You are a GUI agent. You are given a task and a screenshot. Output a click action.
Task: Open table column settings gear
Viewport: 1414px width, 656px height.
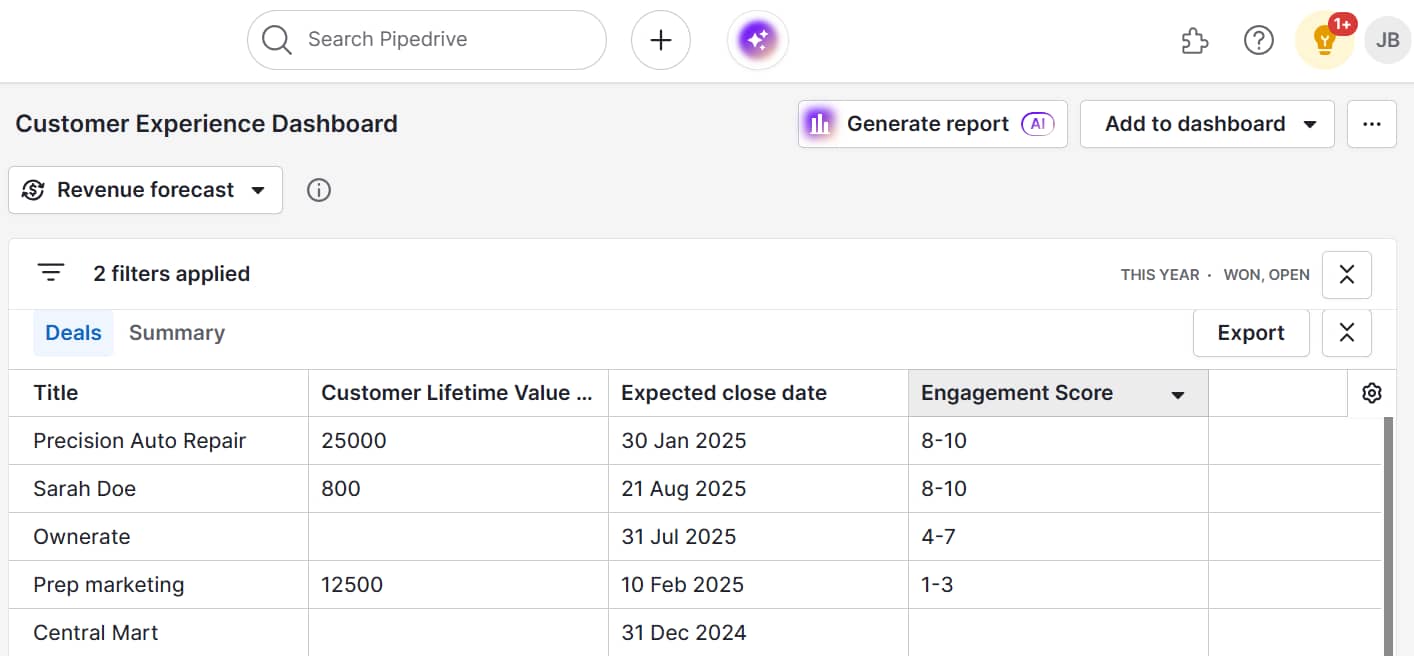coord(1371,393)
